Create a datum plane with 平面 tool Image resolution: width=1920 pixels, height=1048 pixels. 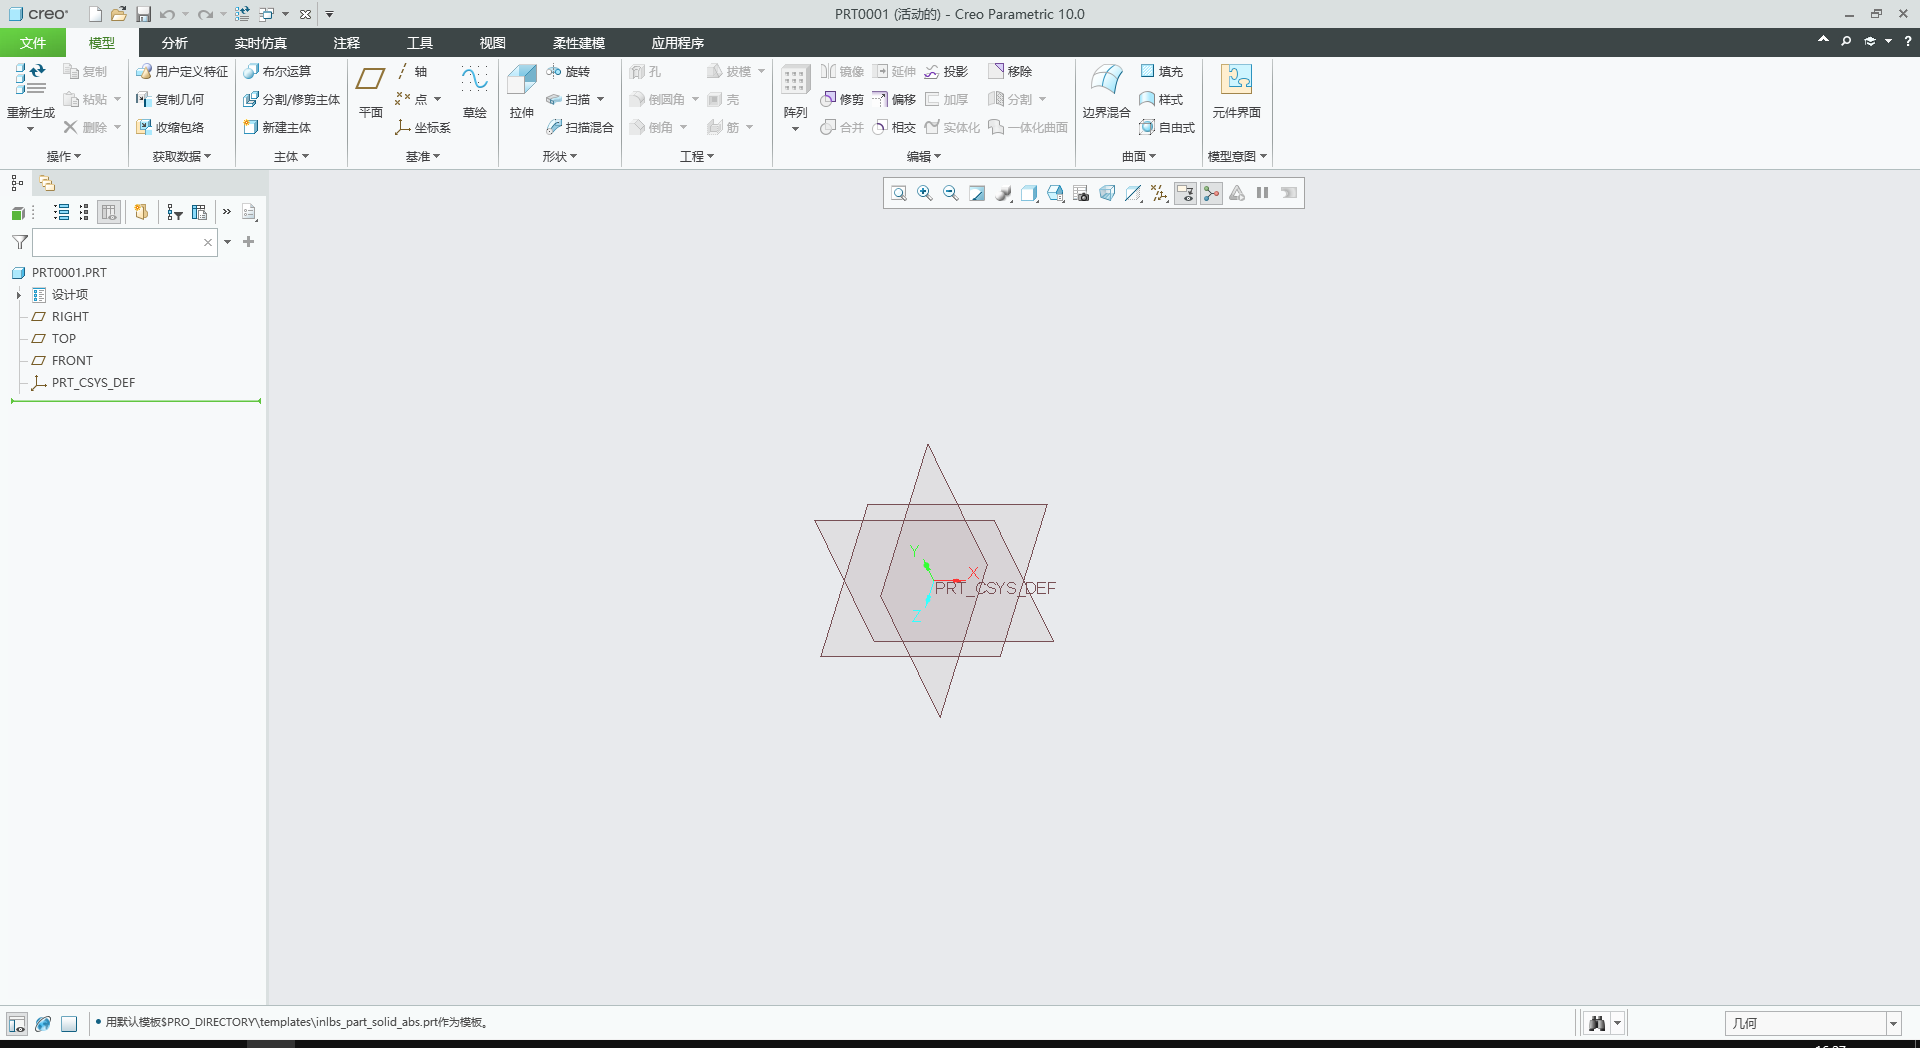pos(369,90)
